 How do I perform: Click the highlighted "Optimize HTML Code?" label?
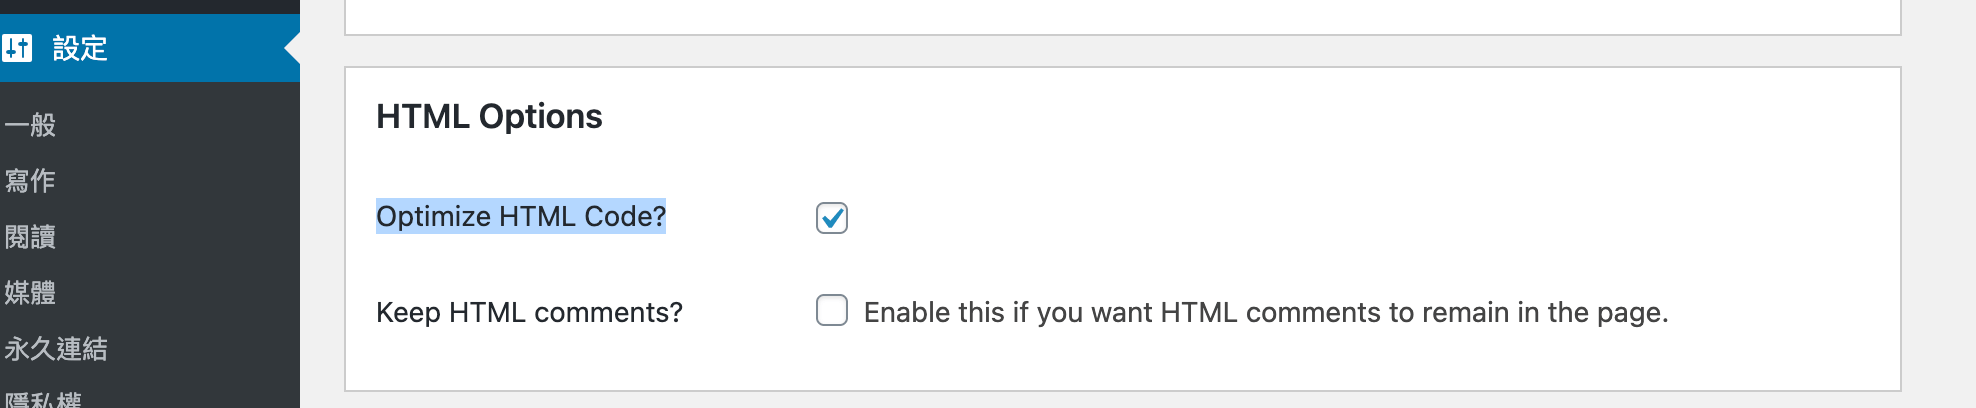pyautogui.click(x=520, y=217)
